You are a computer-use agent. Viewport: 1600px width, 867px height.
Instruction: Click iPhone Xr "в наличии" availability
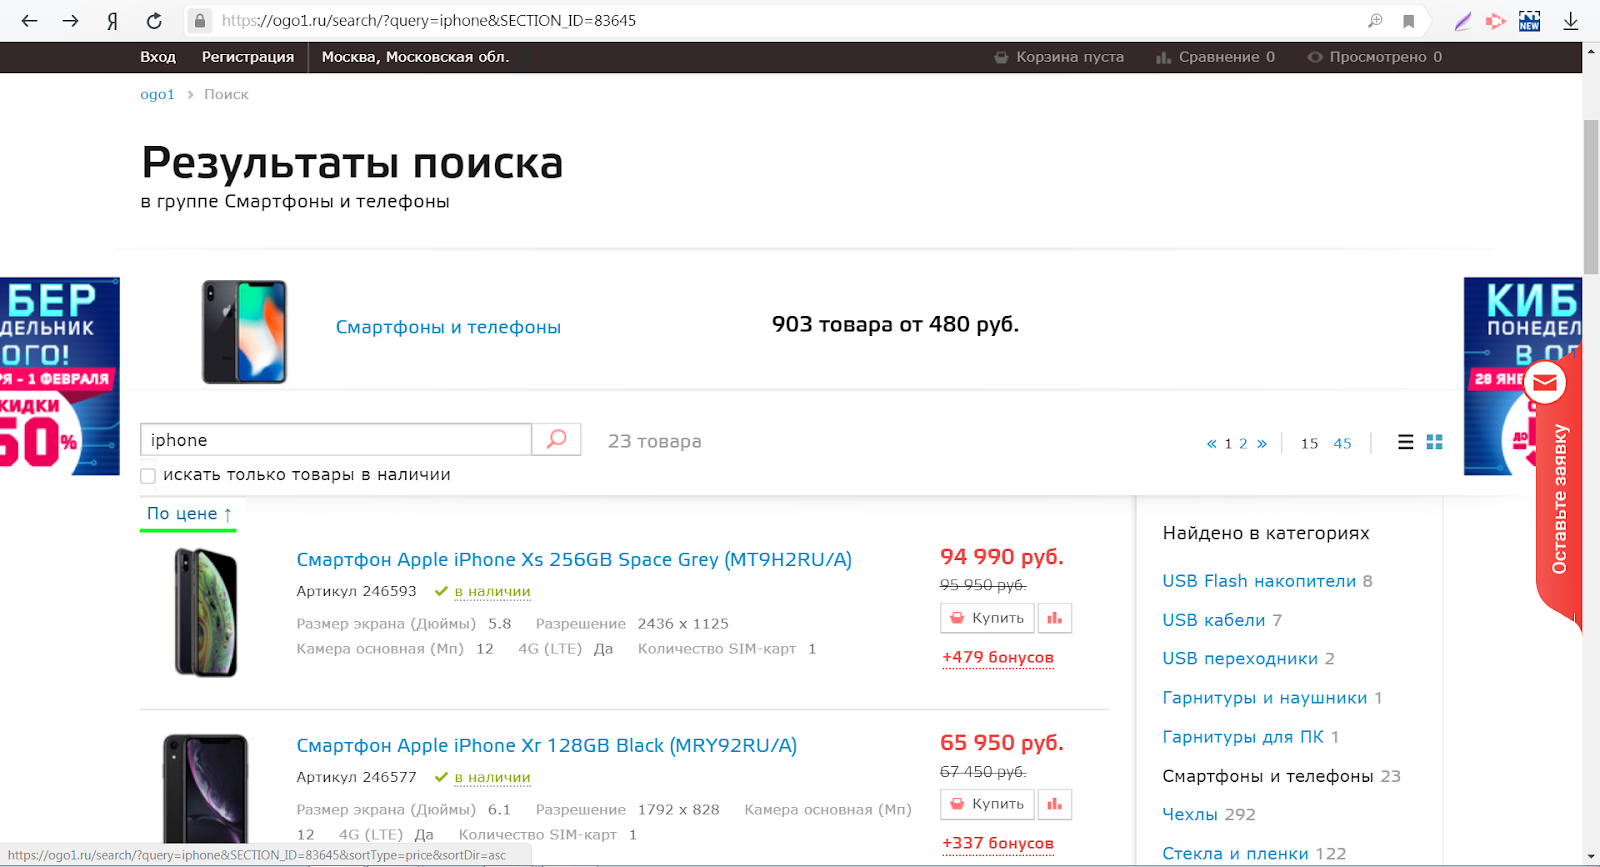coord(492,778)
